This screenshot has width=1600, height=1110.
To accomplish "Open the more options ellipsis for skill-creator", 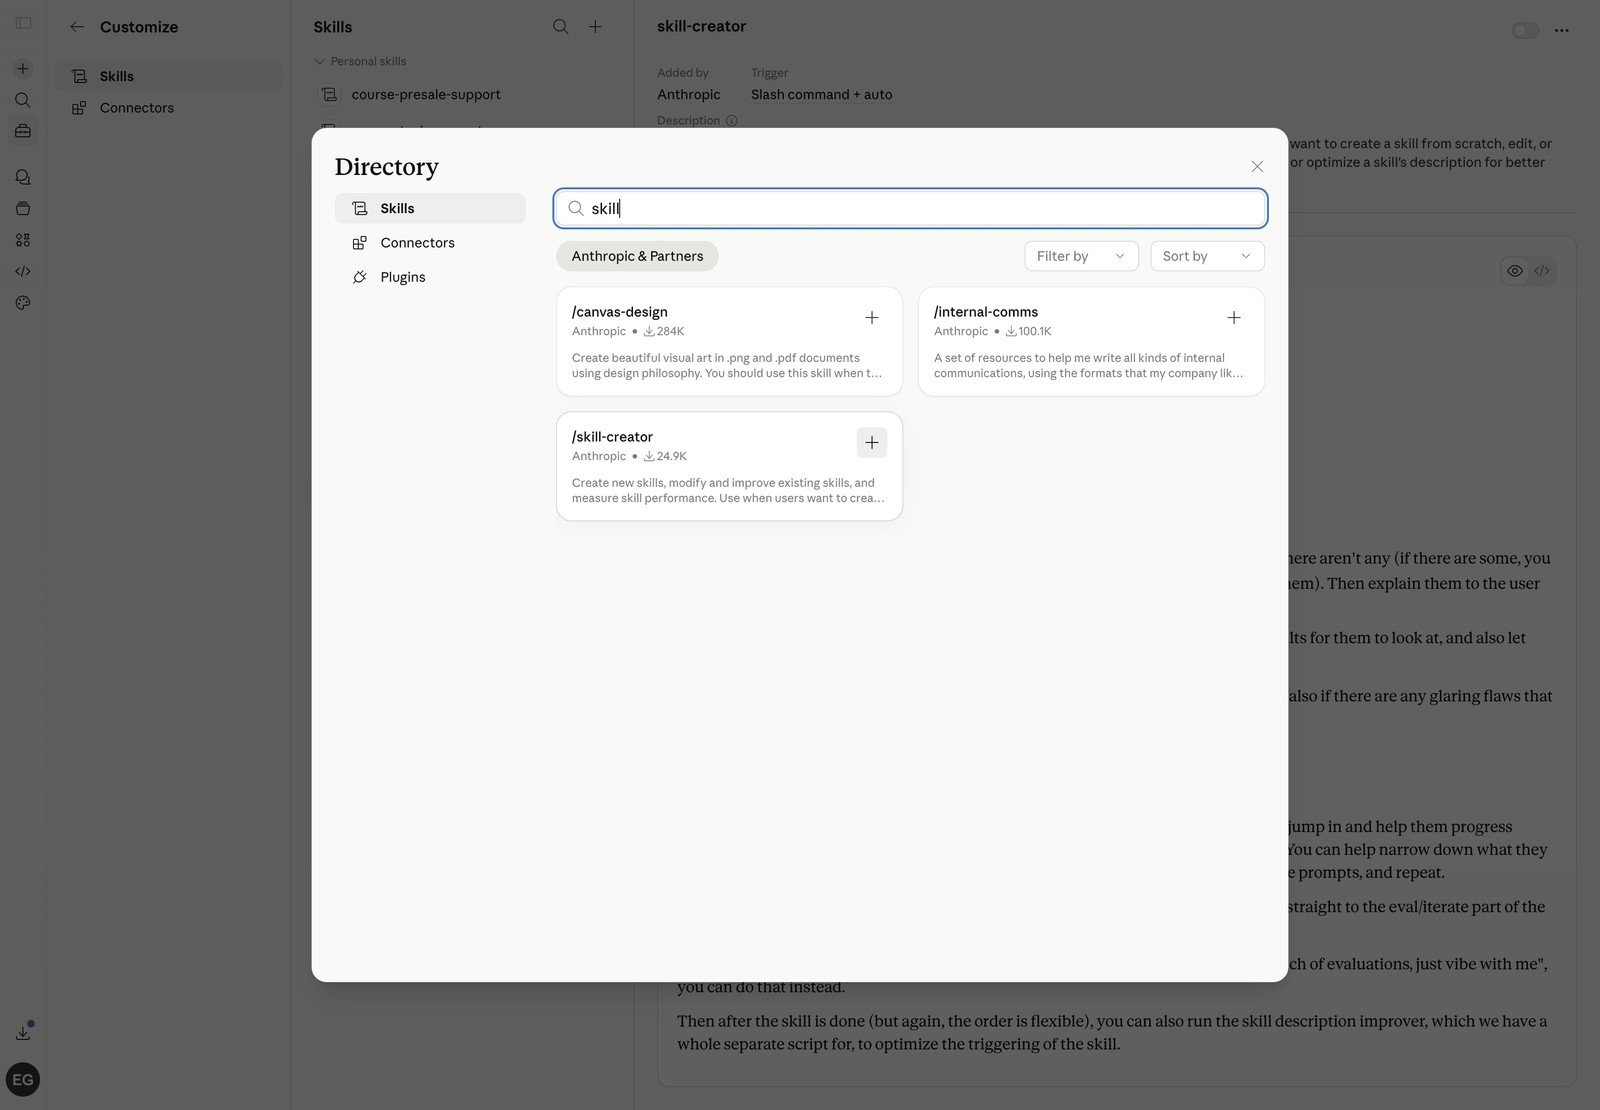I will pyautogui.click(x=1561, y=31).
